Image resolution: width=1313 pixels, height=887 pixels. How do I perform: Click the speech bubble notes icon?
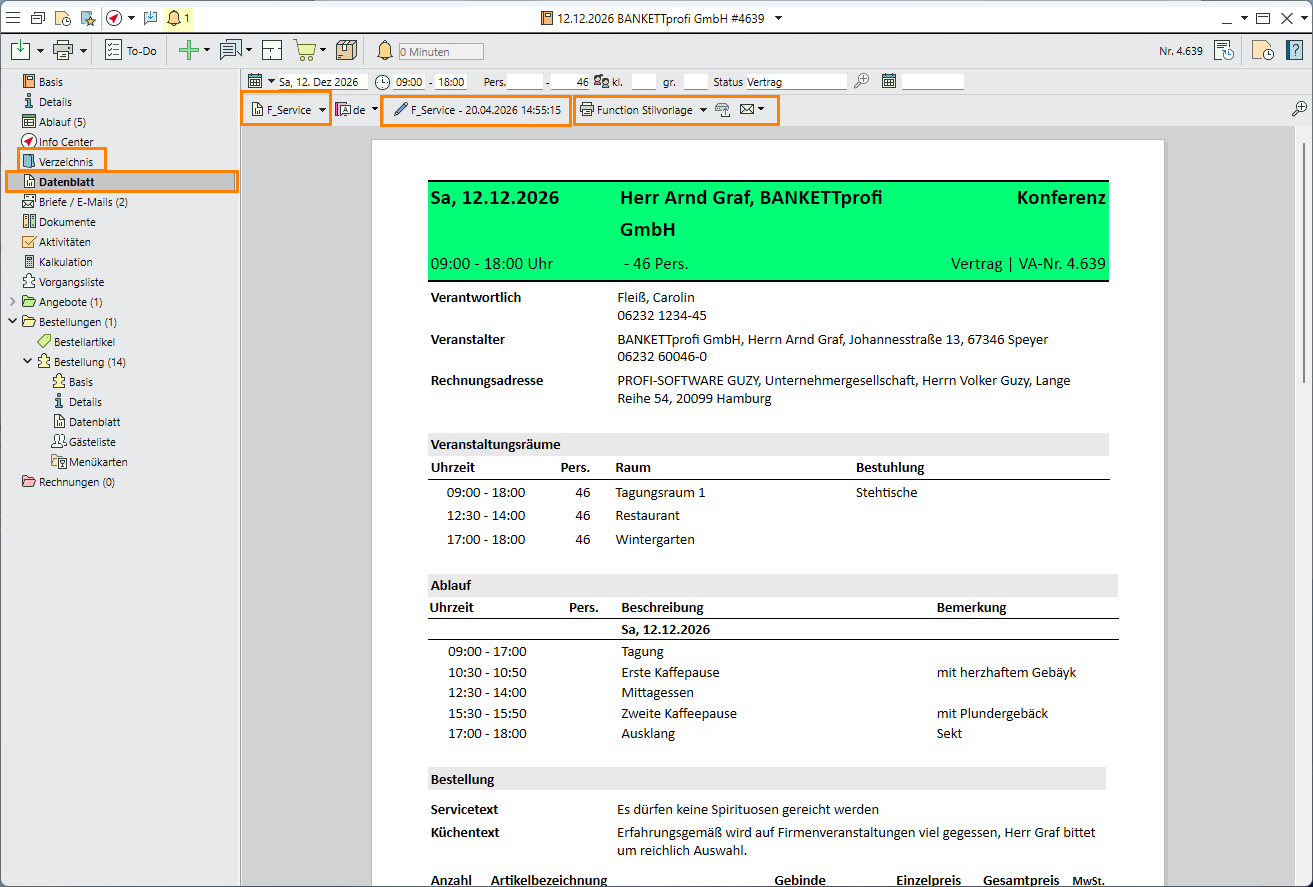[x=230, y=50]
